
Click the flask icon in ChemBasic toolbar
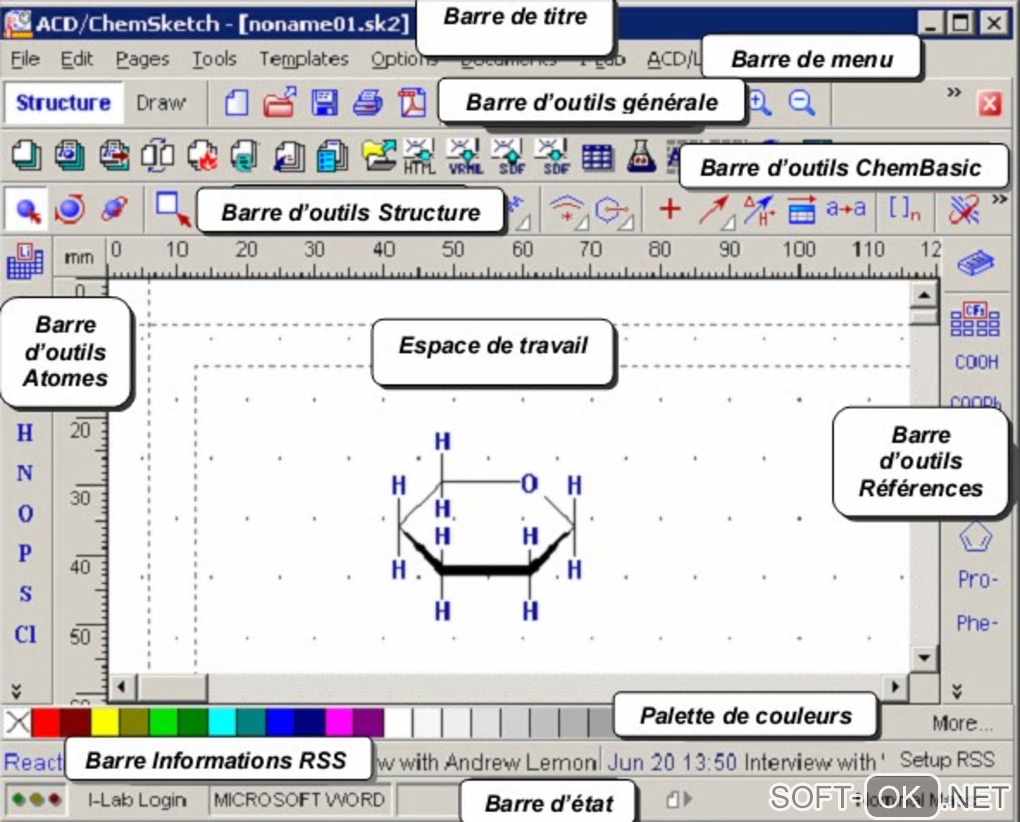(x=641, y=157)
